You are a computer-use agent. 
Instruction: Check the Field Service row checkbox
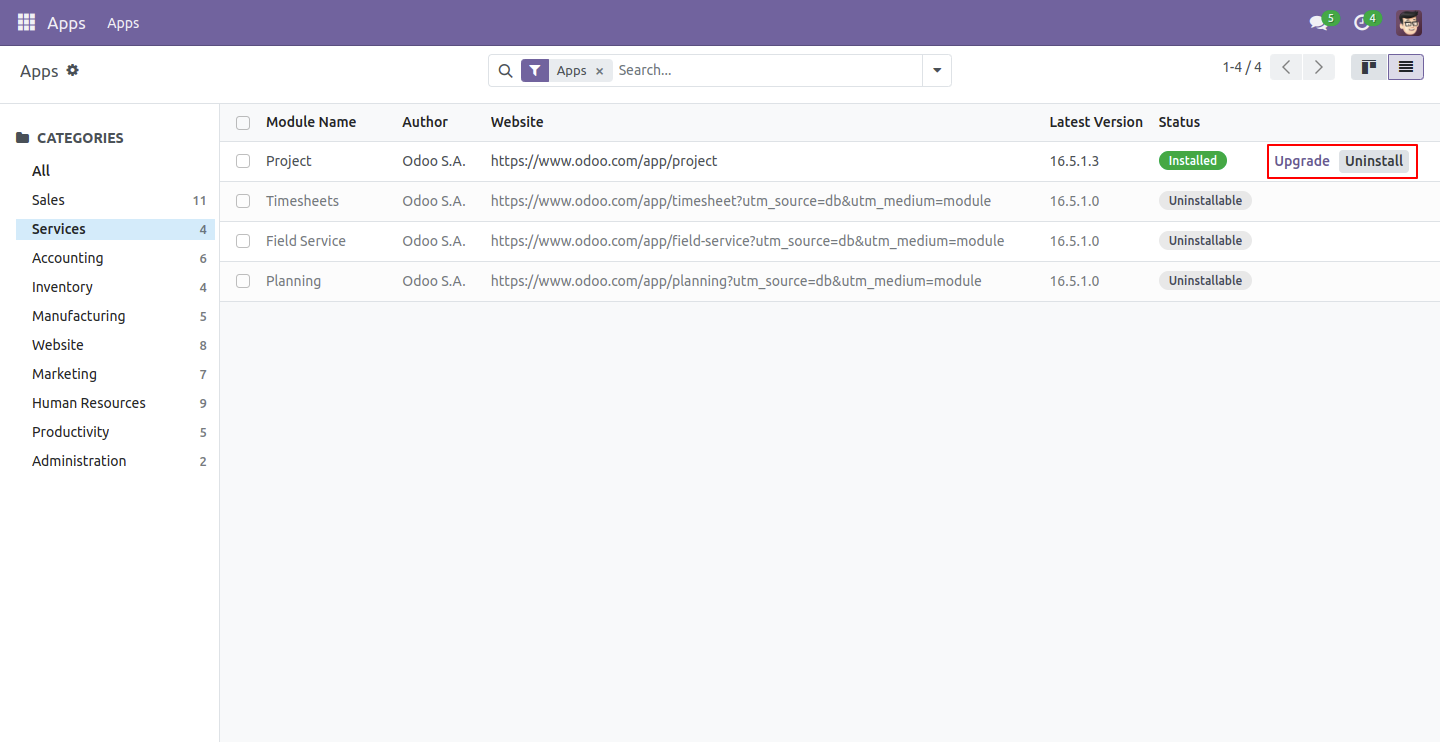pyautogui.click(x=243, y=241)
